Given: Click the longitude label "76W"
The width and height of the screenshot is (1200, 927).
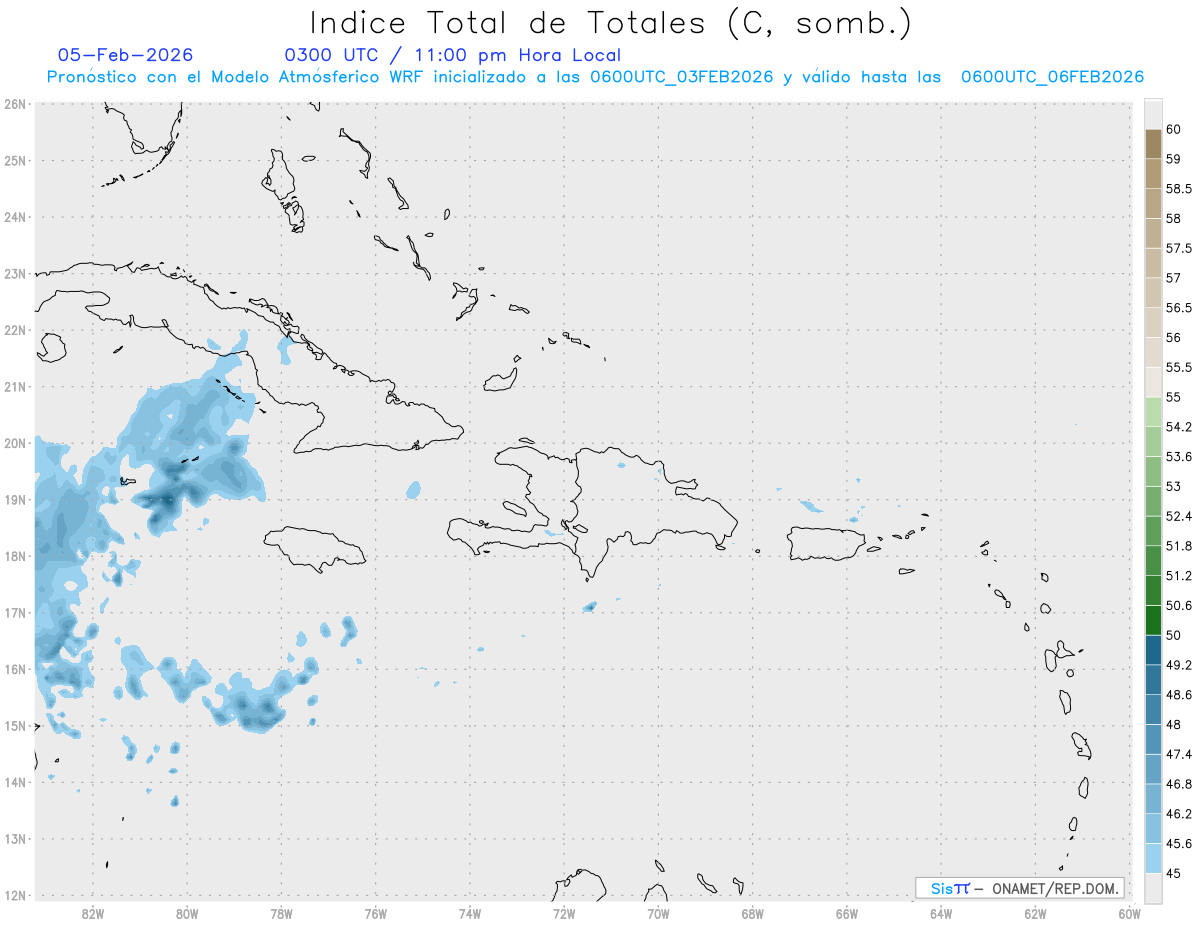Looking at the screenshot, I should [x=376, y=914].
